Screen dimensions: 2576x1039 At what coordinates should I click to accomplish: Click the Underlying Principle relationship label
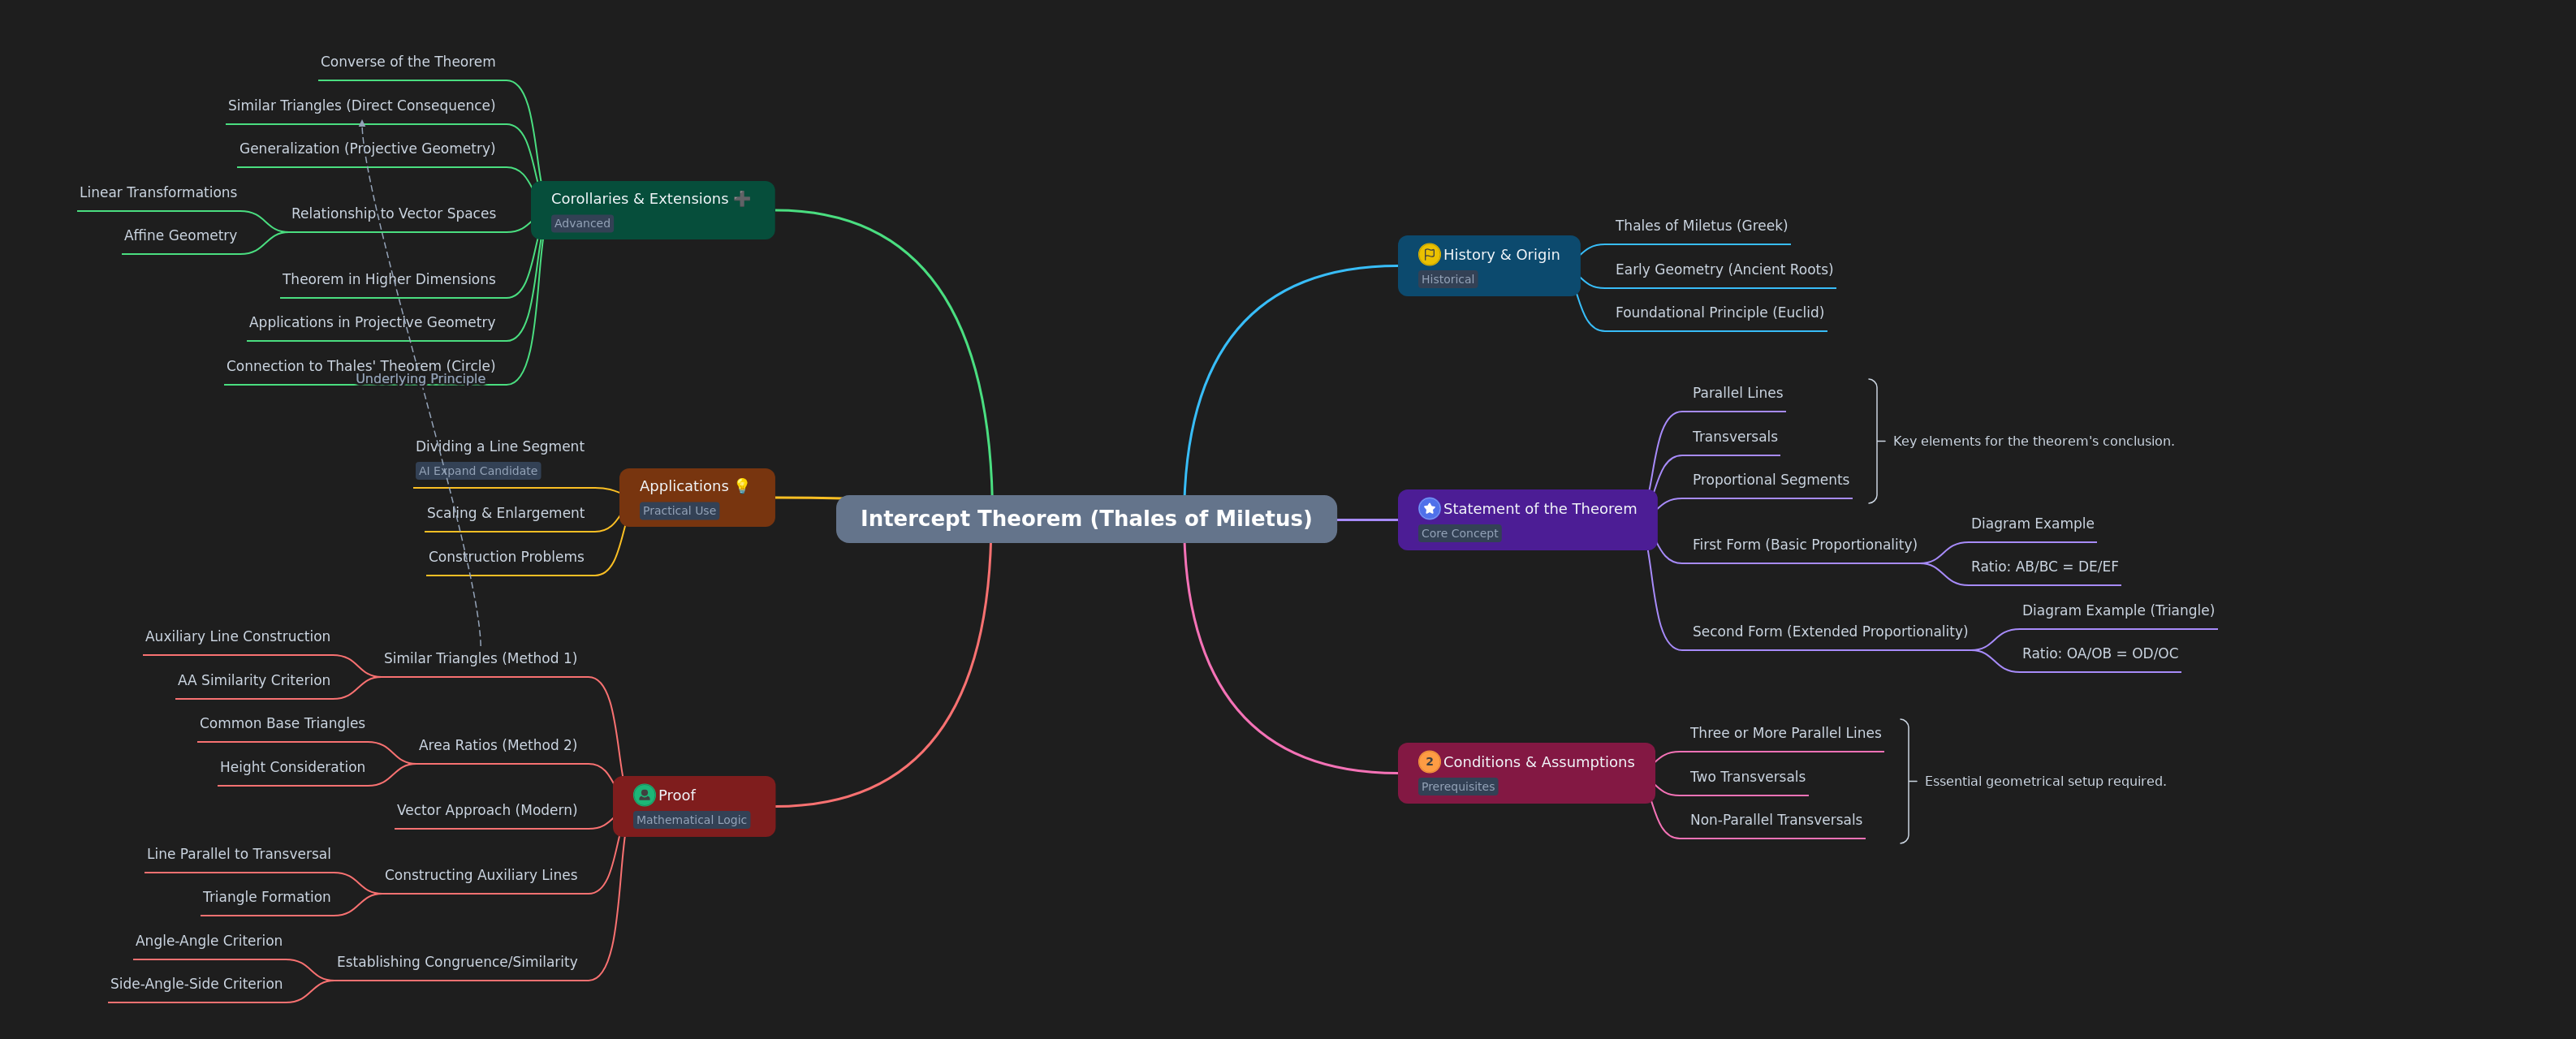click(x=420, y=379)
